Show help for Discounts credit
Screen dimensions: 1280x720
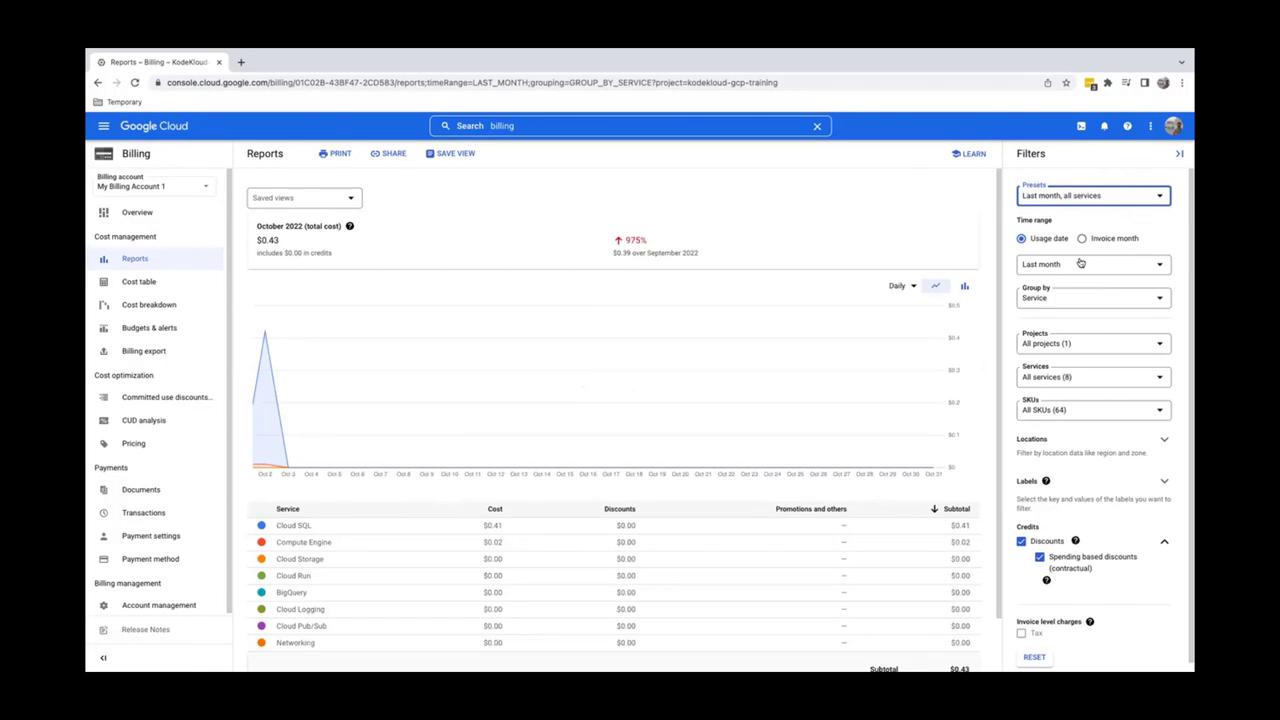pos(1075,541)
